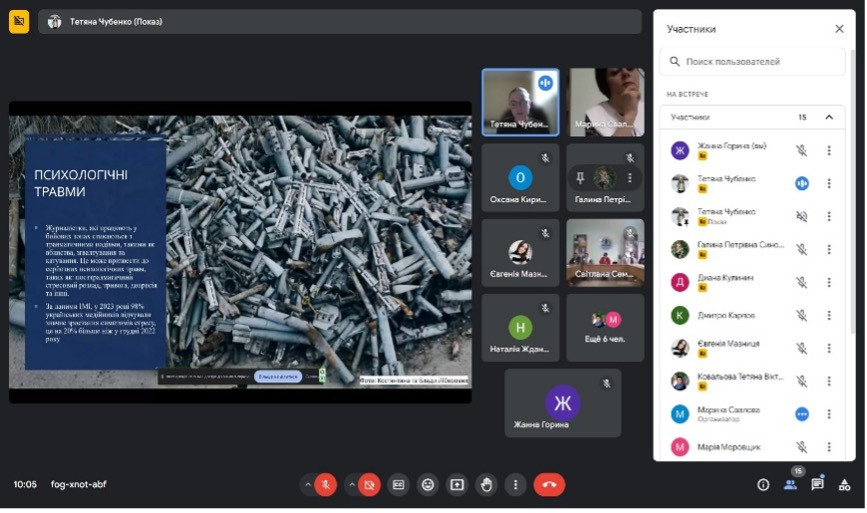
Task: Click Тетяна Чубенко (Показ) presentation bar
Action: (340, 22)
